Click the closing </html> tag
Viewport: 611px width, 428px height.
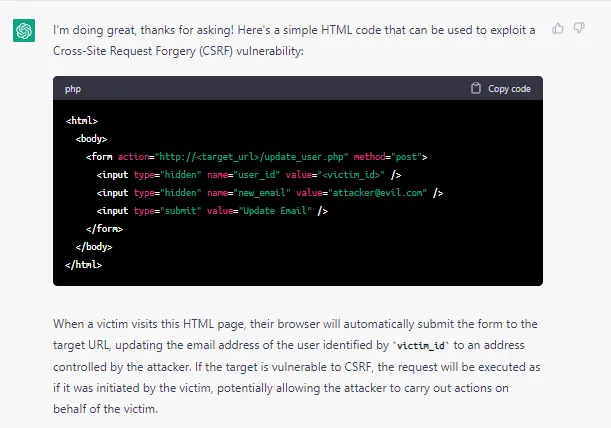click(83, 264)
